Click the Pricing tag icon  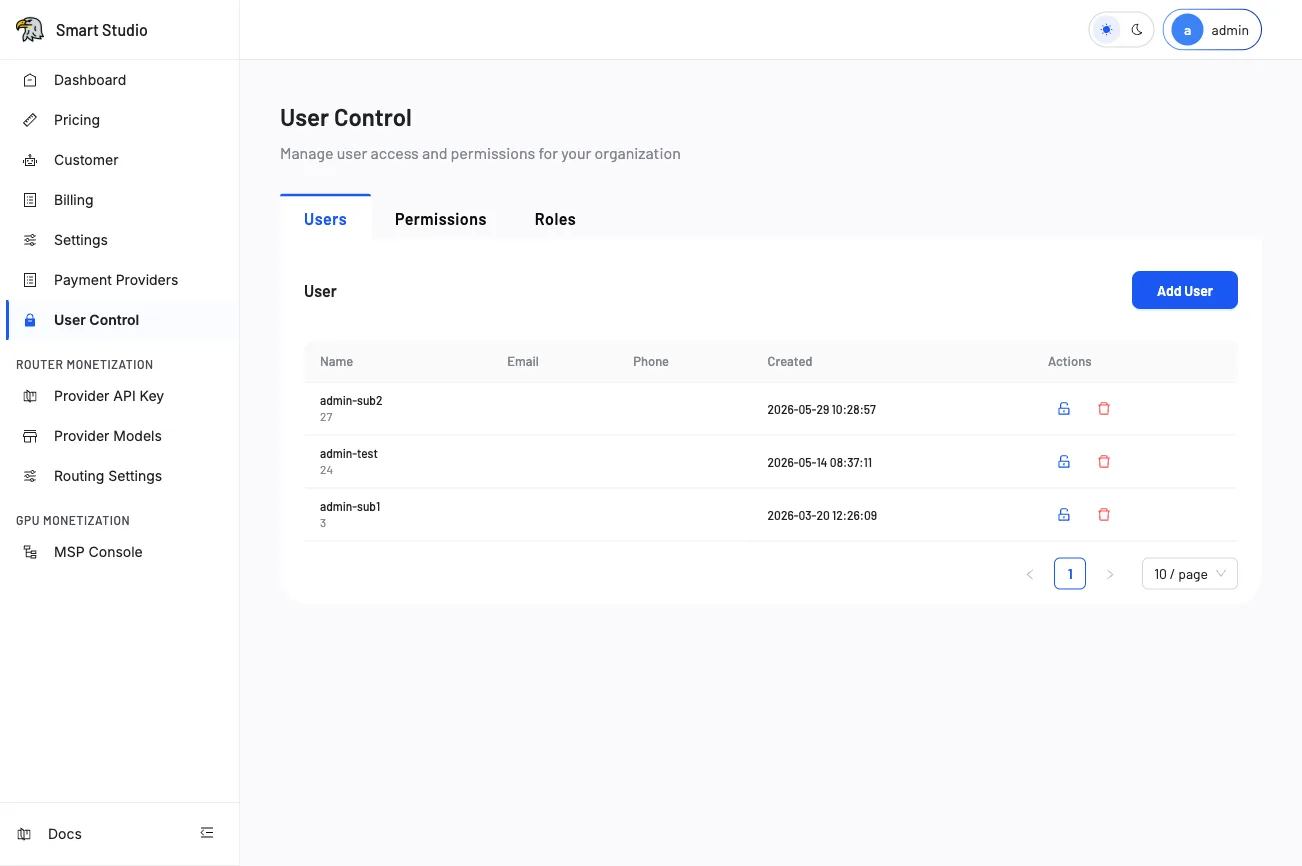30,120
